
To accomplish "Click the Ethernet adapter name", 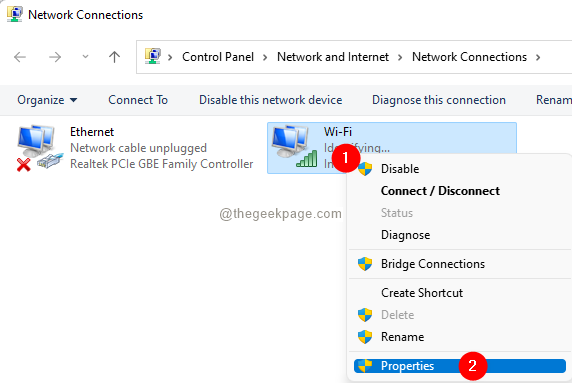I will [92, 132].
